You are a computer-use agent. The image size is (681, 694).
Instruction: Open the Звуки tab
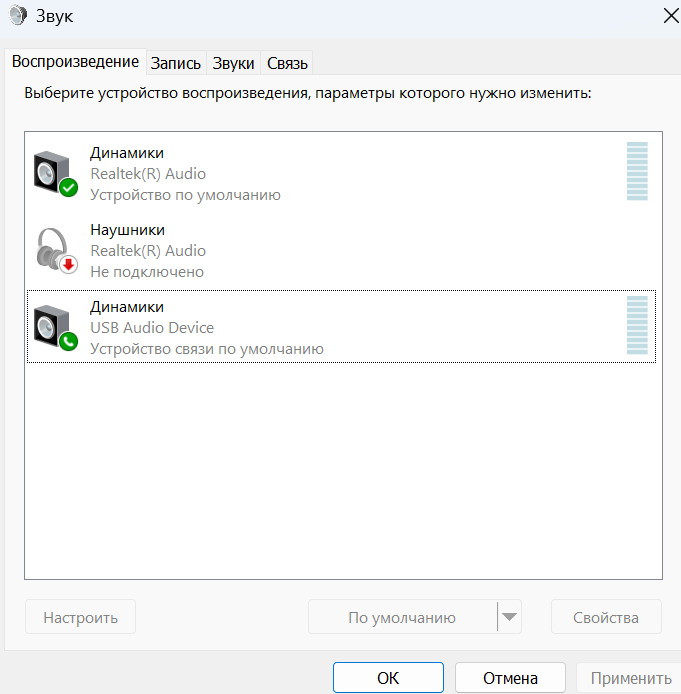[233, 63]
